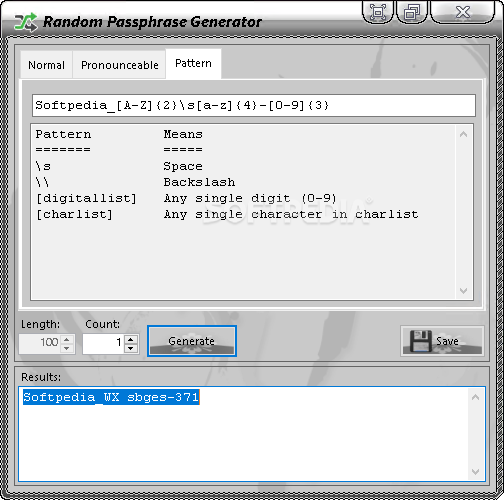Increase the Length value with up arrow

click(x=67, y=339)
